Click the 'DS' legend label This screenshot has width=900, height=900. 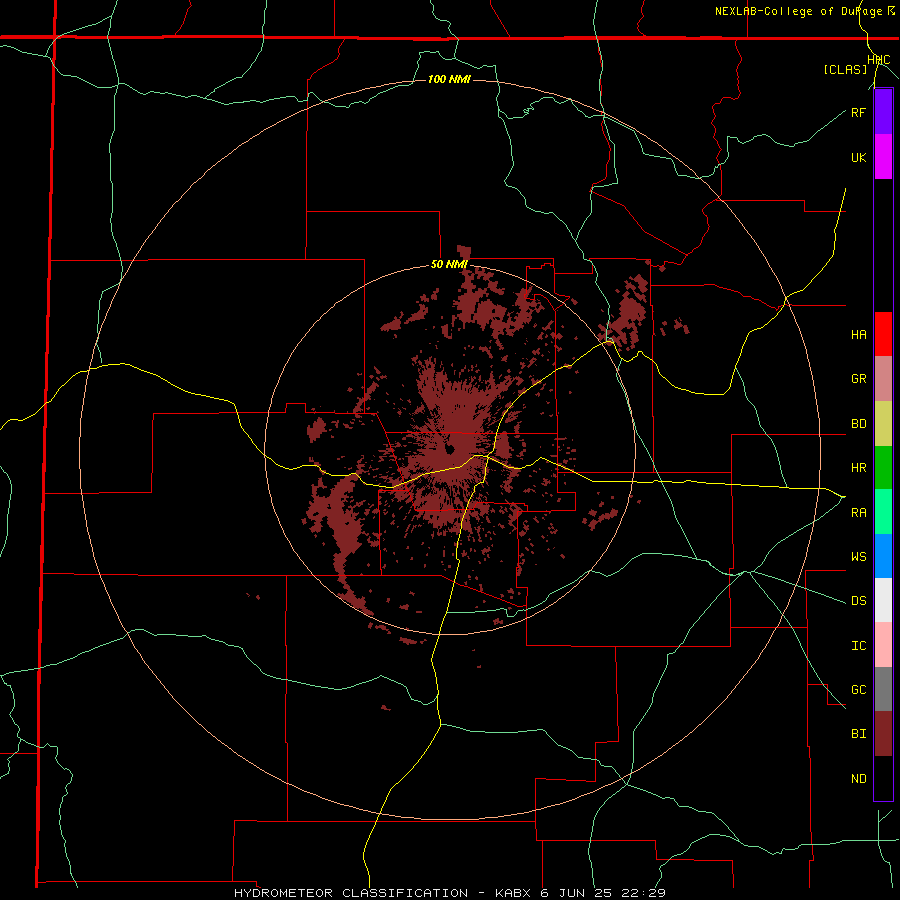tap(858, 601)
